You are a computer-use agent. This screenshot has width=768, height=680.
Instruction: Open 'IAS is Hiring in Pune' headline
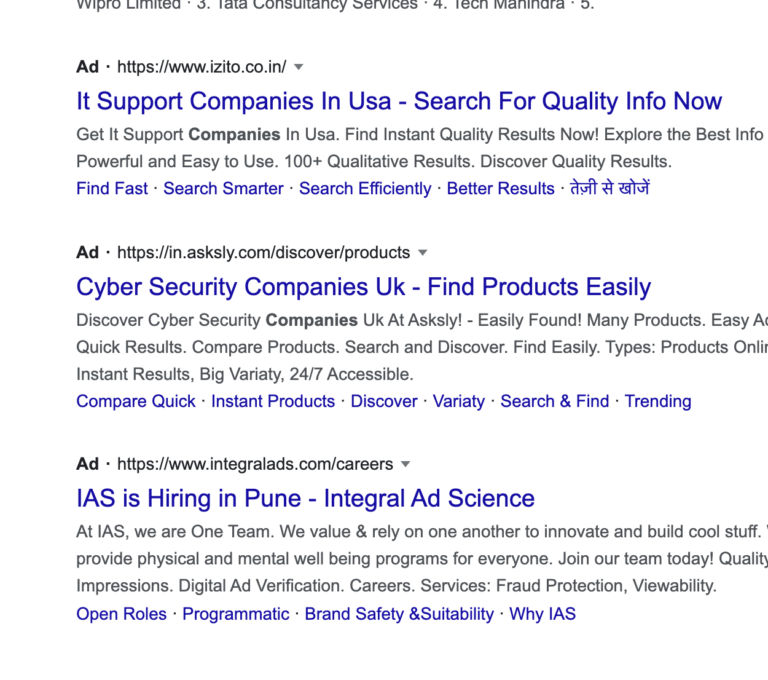305,499
